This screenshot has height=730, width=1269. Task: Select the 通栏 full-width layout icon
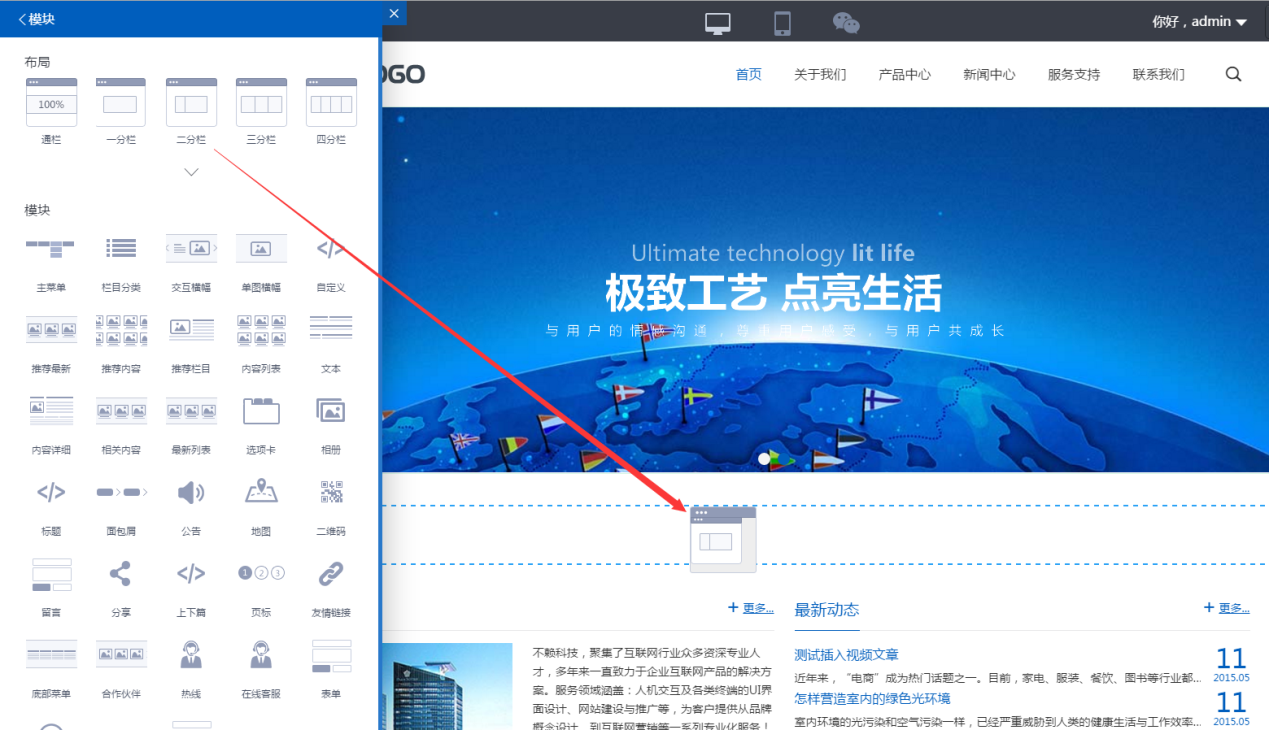(51, 102)
